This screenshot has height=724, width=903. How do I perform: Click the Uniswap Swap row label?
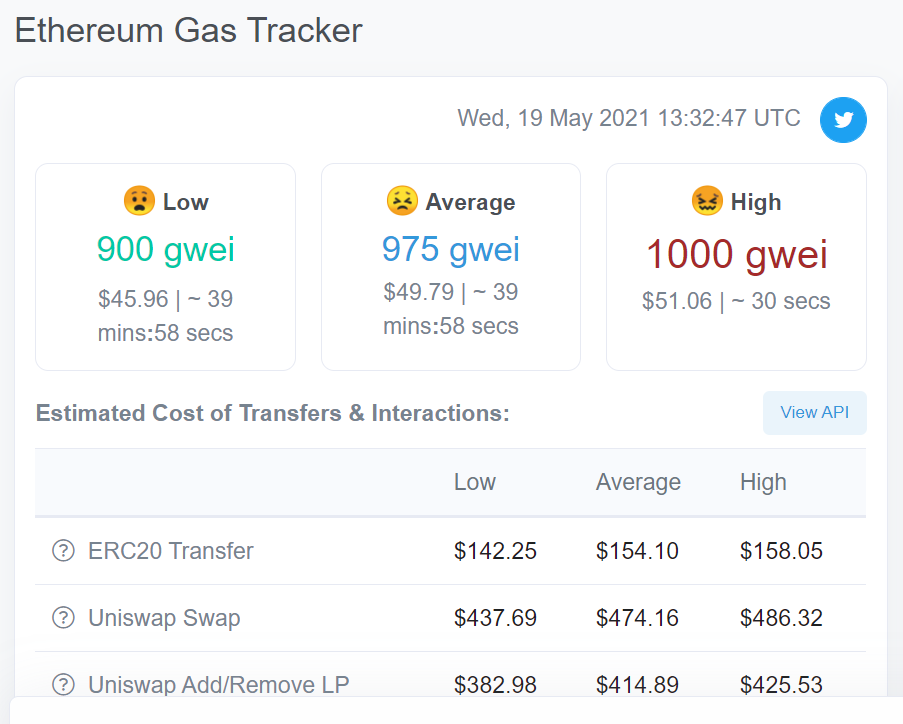click(164, 618)
